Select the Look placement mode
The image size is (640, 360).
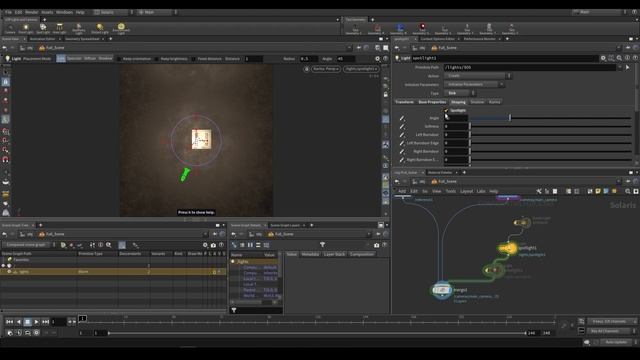point(61,59)
